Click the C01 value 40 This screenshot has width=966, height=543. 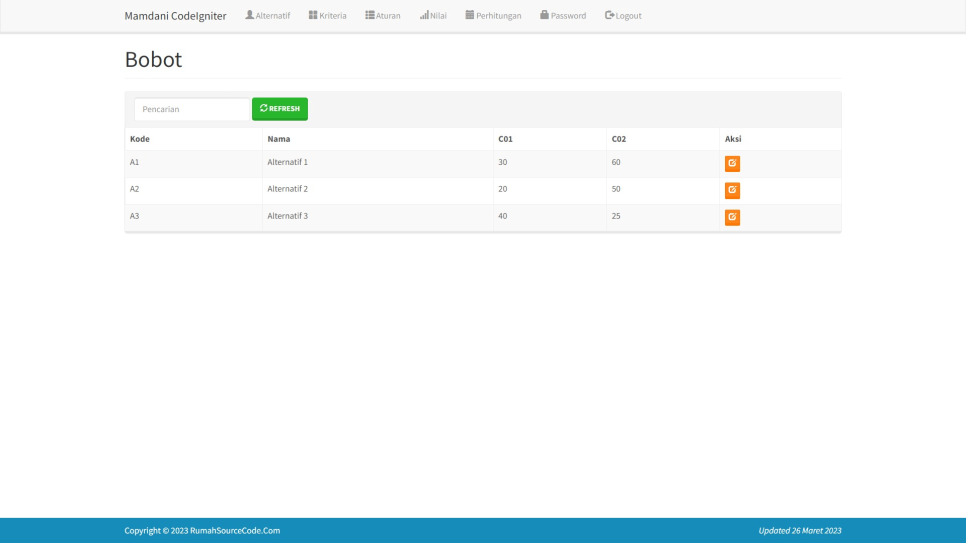click(503, 216)
